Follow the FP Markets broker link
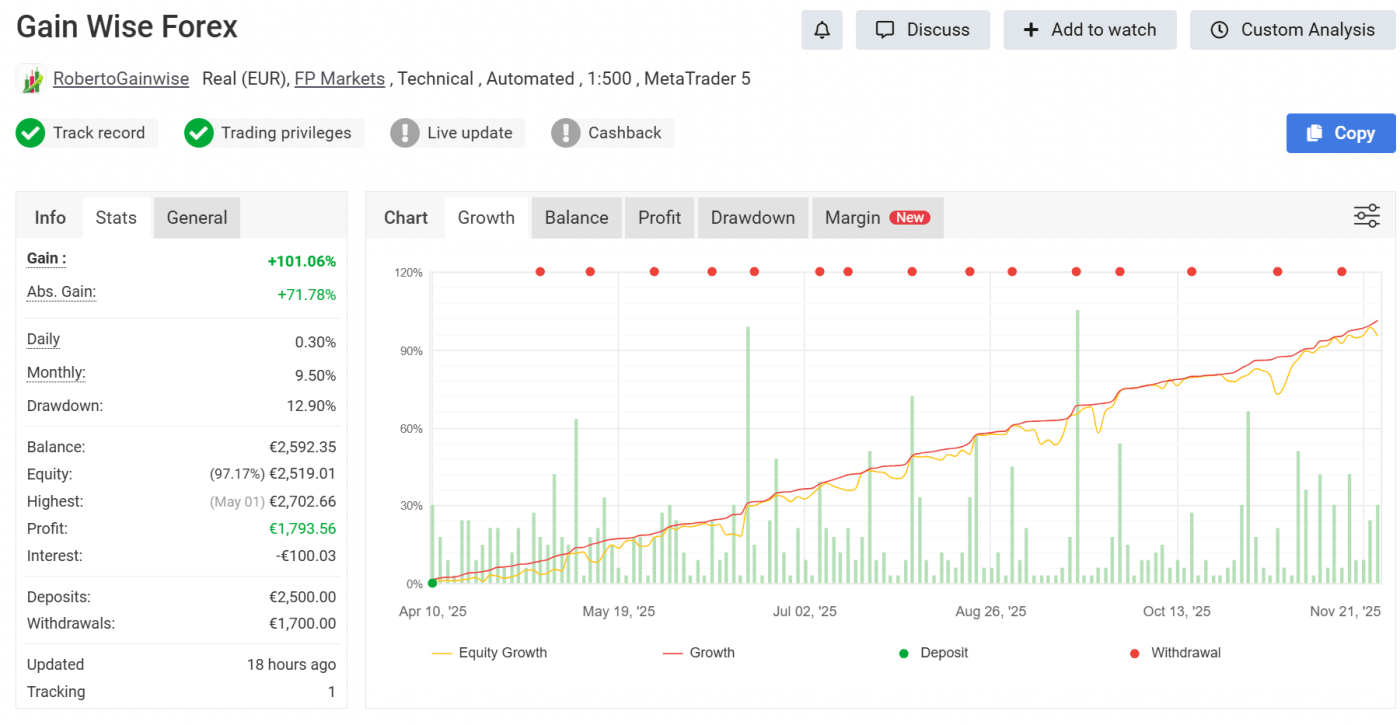Image resolution: width=1400 pixels, height=725 pixels. [339, 79]
